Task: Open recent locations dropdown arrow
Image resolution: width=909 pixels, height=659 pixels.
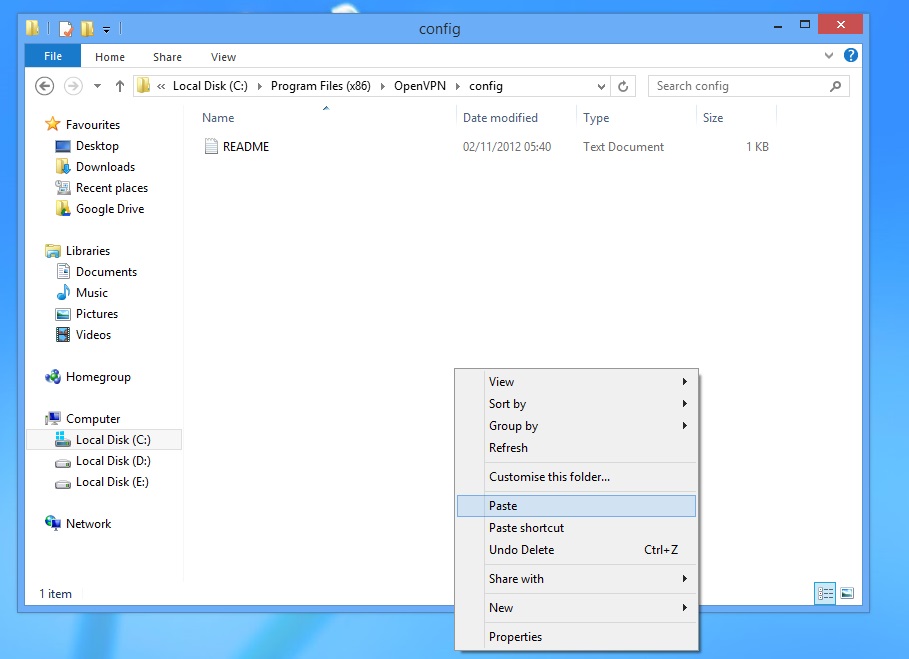Action: pos(97,86)
